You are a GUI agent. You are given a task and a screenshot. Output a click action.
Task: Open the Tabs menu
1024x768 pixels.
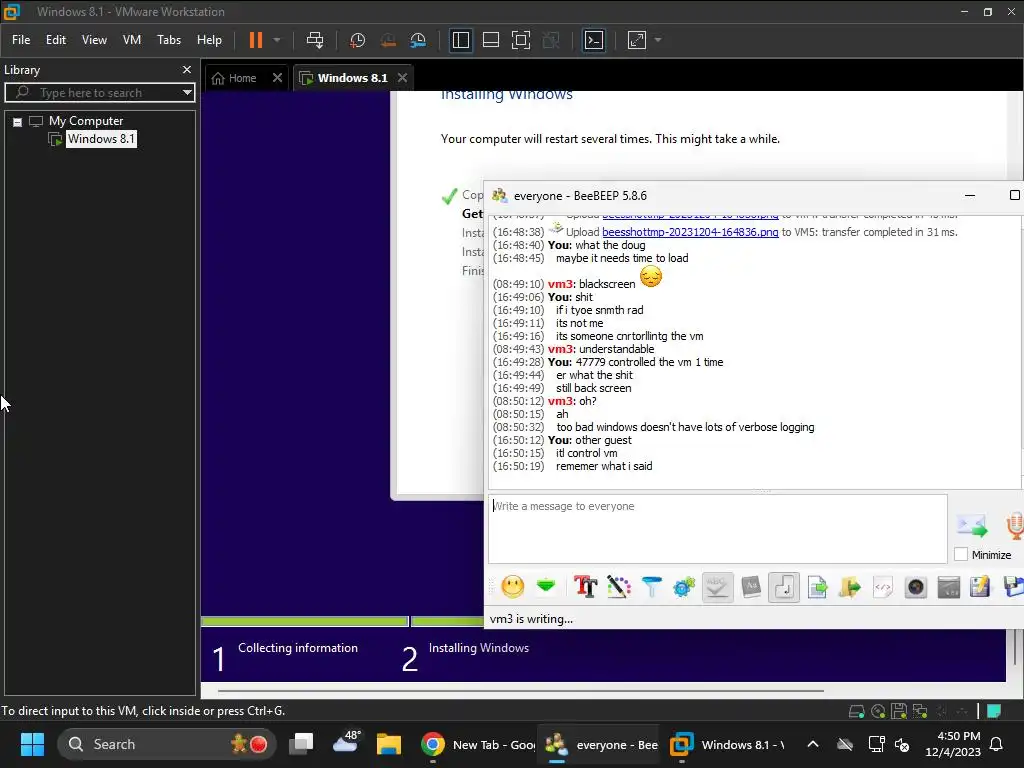click(x=168, y=40)
